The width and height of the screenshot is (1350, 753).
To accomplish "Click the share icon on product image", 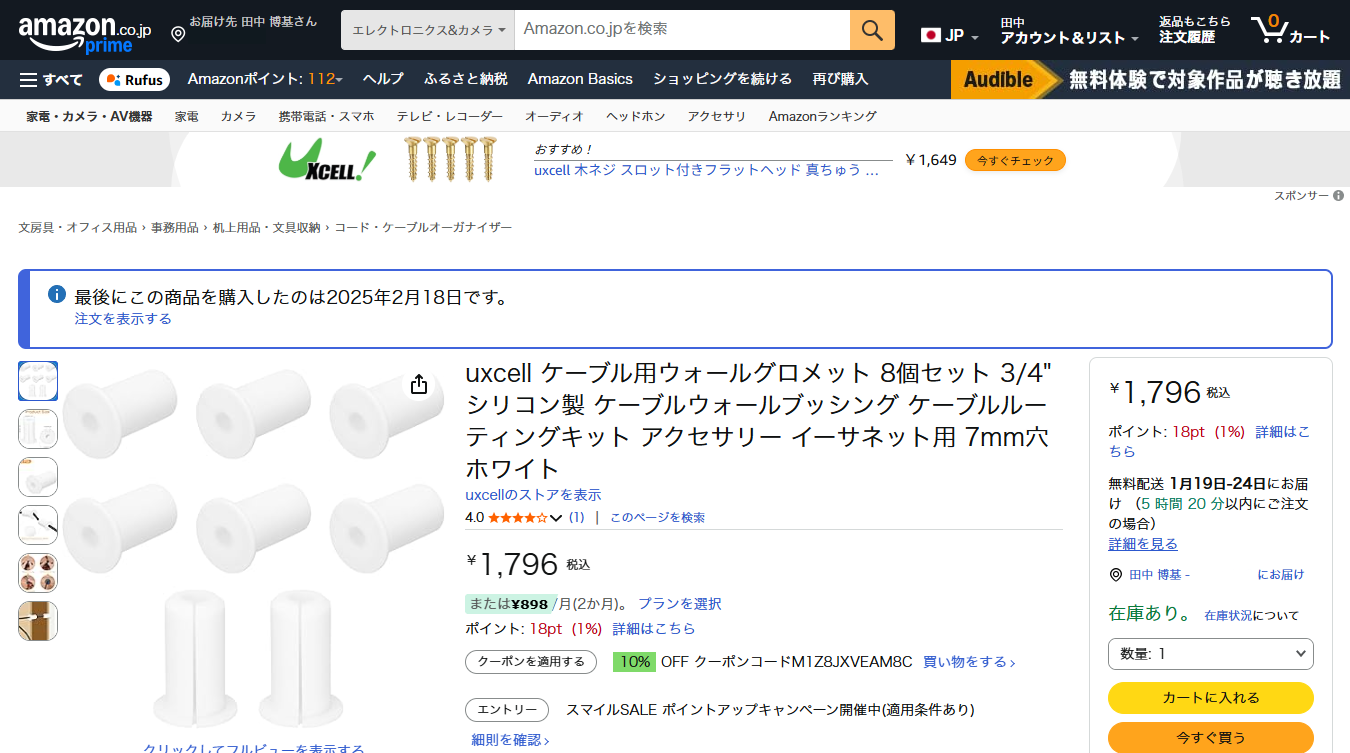I will click(x=419, y=385).
